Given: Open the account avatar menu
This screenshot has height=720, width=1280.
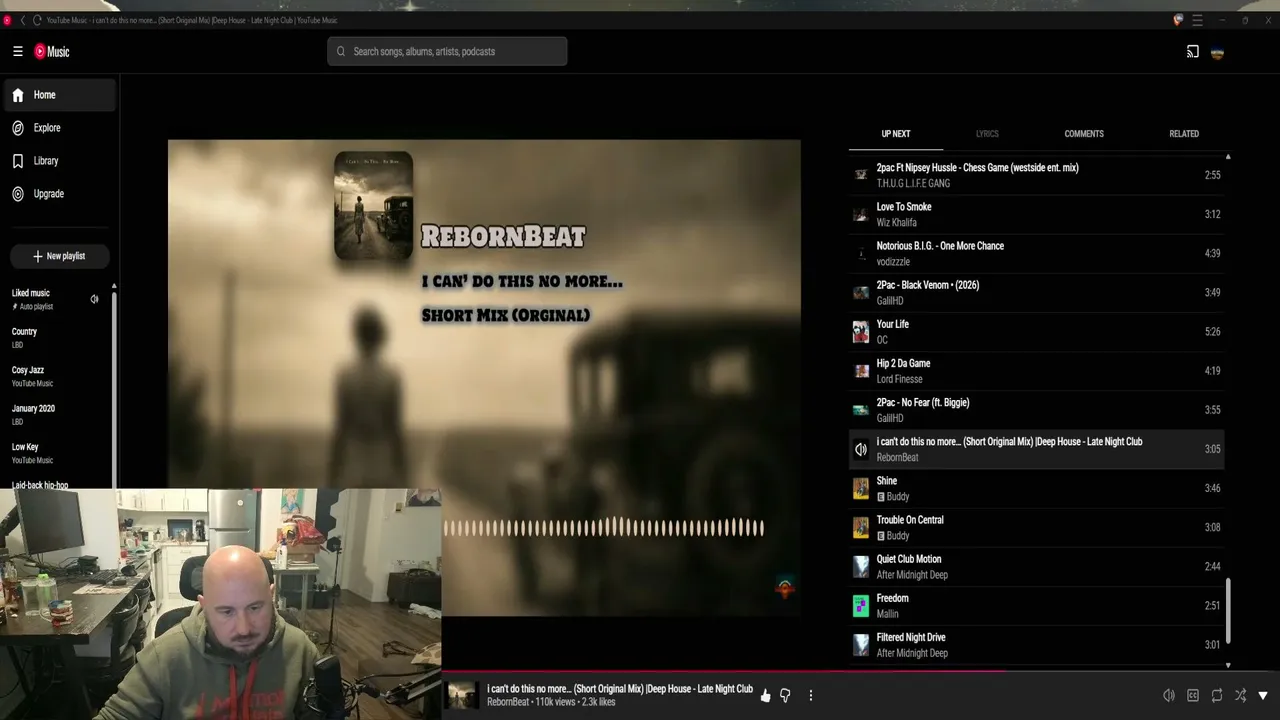Looking at the screenshot, I should point(1217,52).
